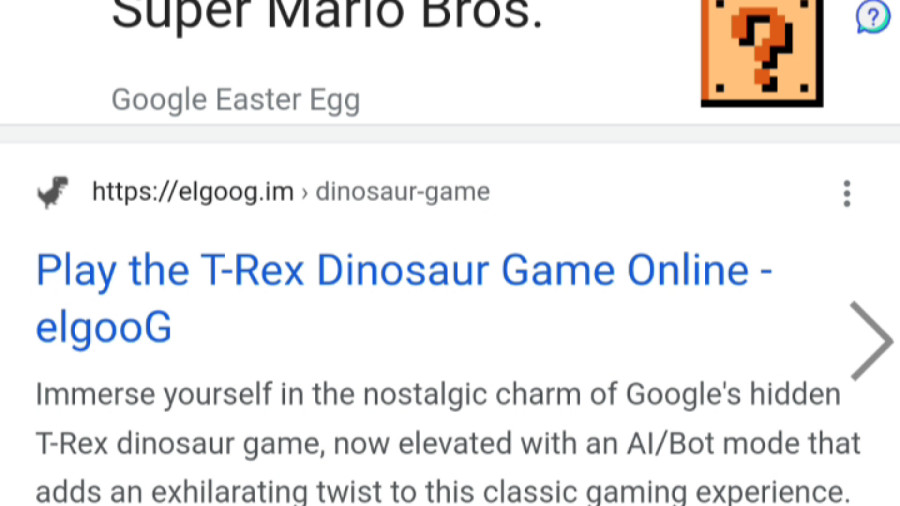Click the elgooG word in the title

104,326
